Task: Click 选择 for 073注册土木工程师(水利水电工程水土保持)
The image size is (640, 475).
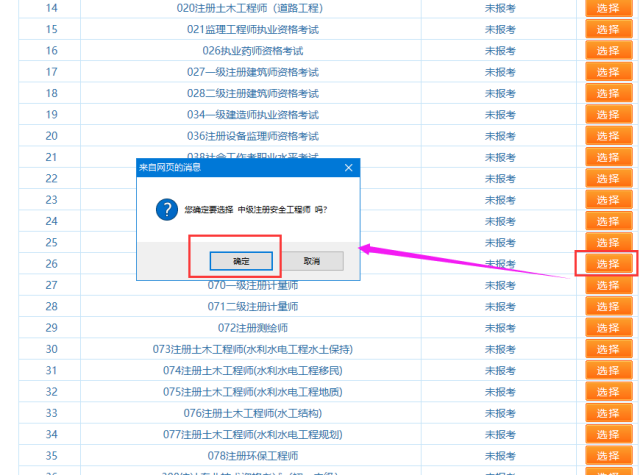Action: [x=608, y=349]
